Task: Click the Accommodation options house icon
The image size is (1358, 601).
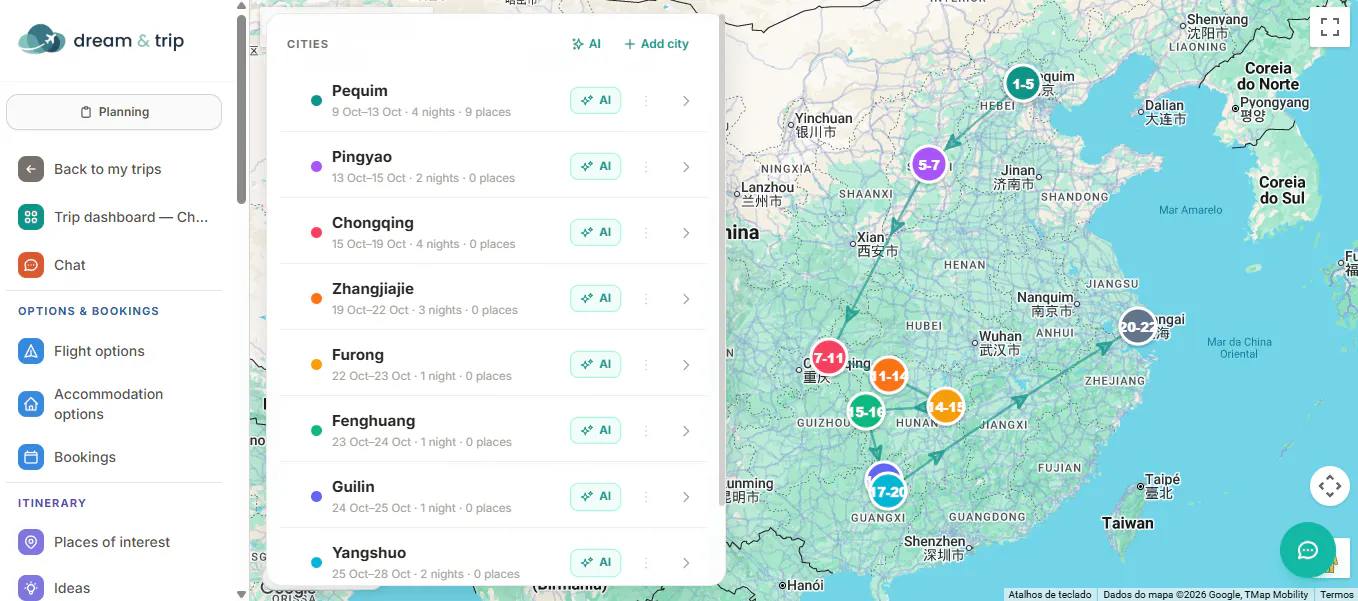Action: 31,404
